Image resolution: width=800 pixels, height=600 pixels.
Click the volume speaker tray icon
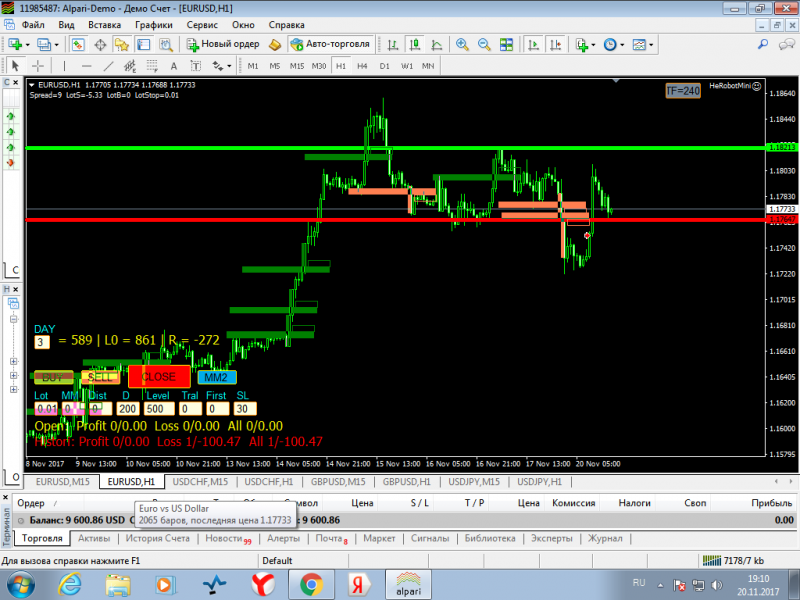717,585
